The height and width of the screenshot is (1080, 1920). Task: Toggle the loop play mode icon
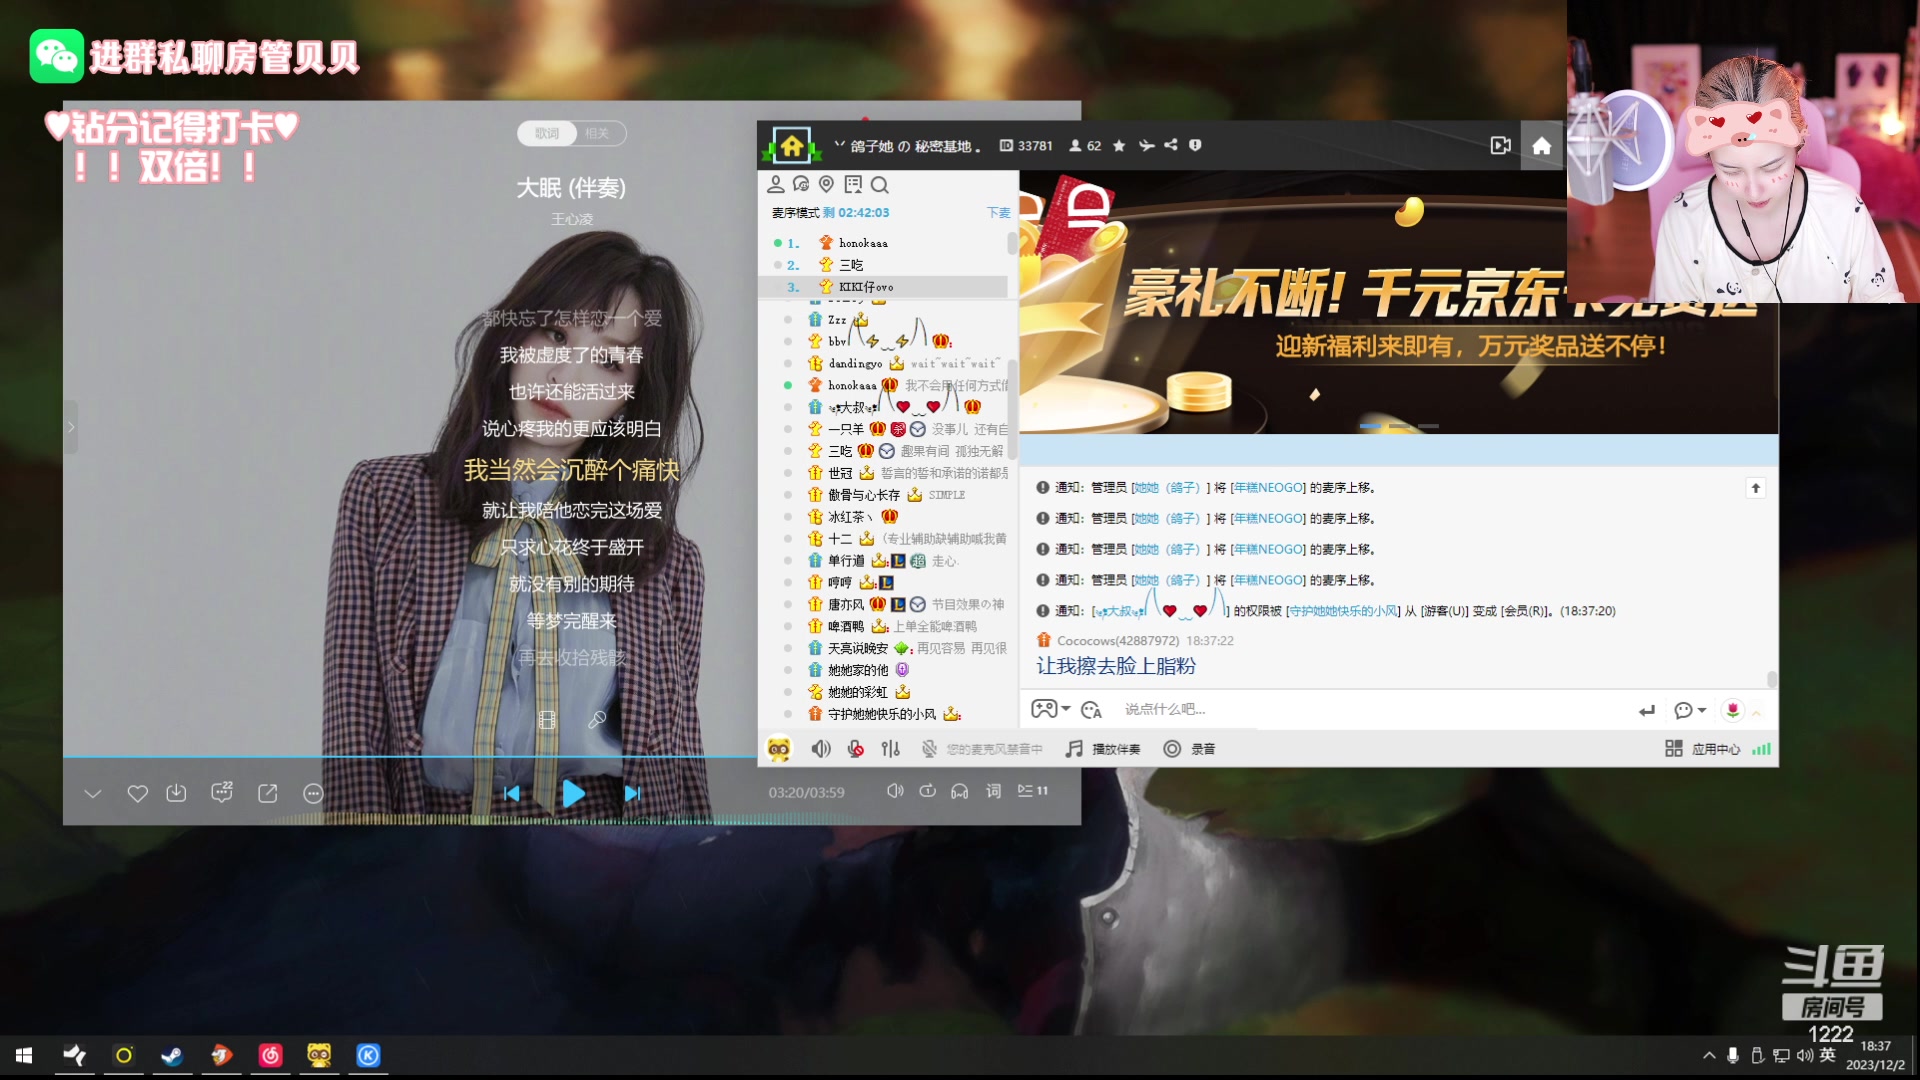[928, 791]
